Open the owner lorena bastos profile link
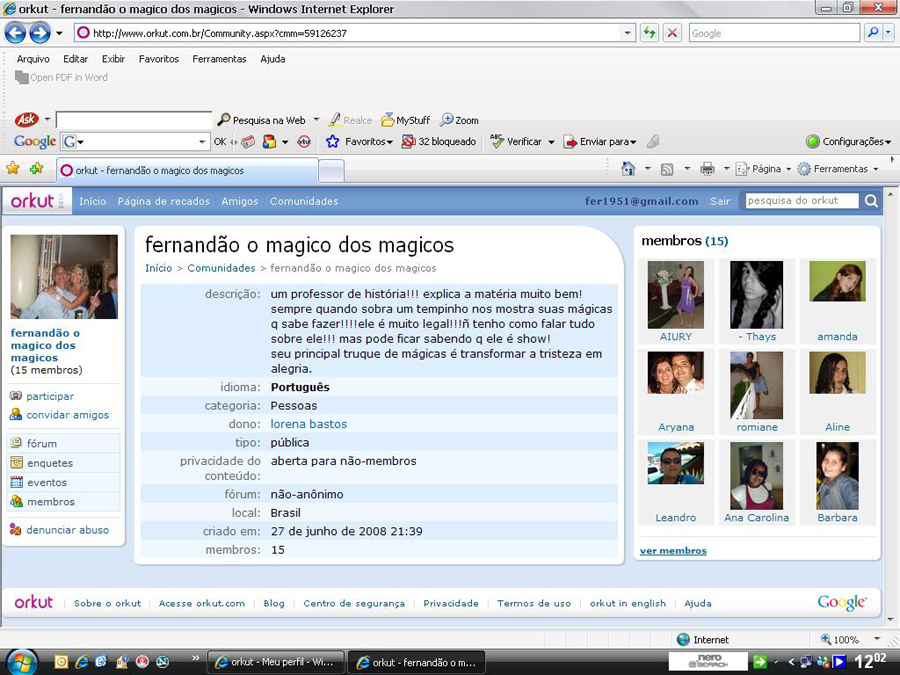The image size is (900, 675). coord(309,424)
